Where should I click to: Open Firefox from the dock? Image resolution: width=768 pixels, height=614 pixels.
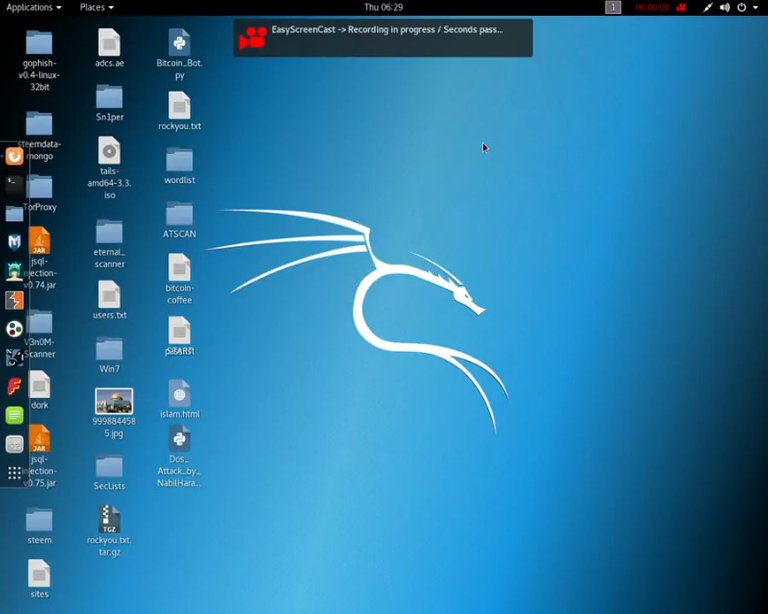[14, 156]
